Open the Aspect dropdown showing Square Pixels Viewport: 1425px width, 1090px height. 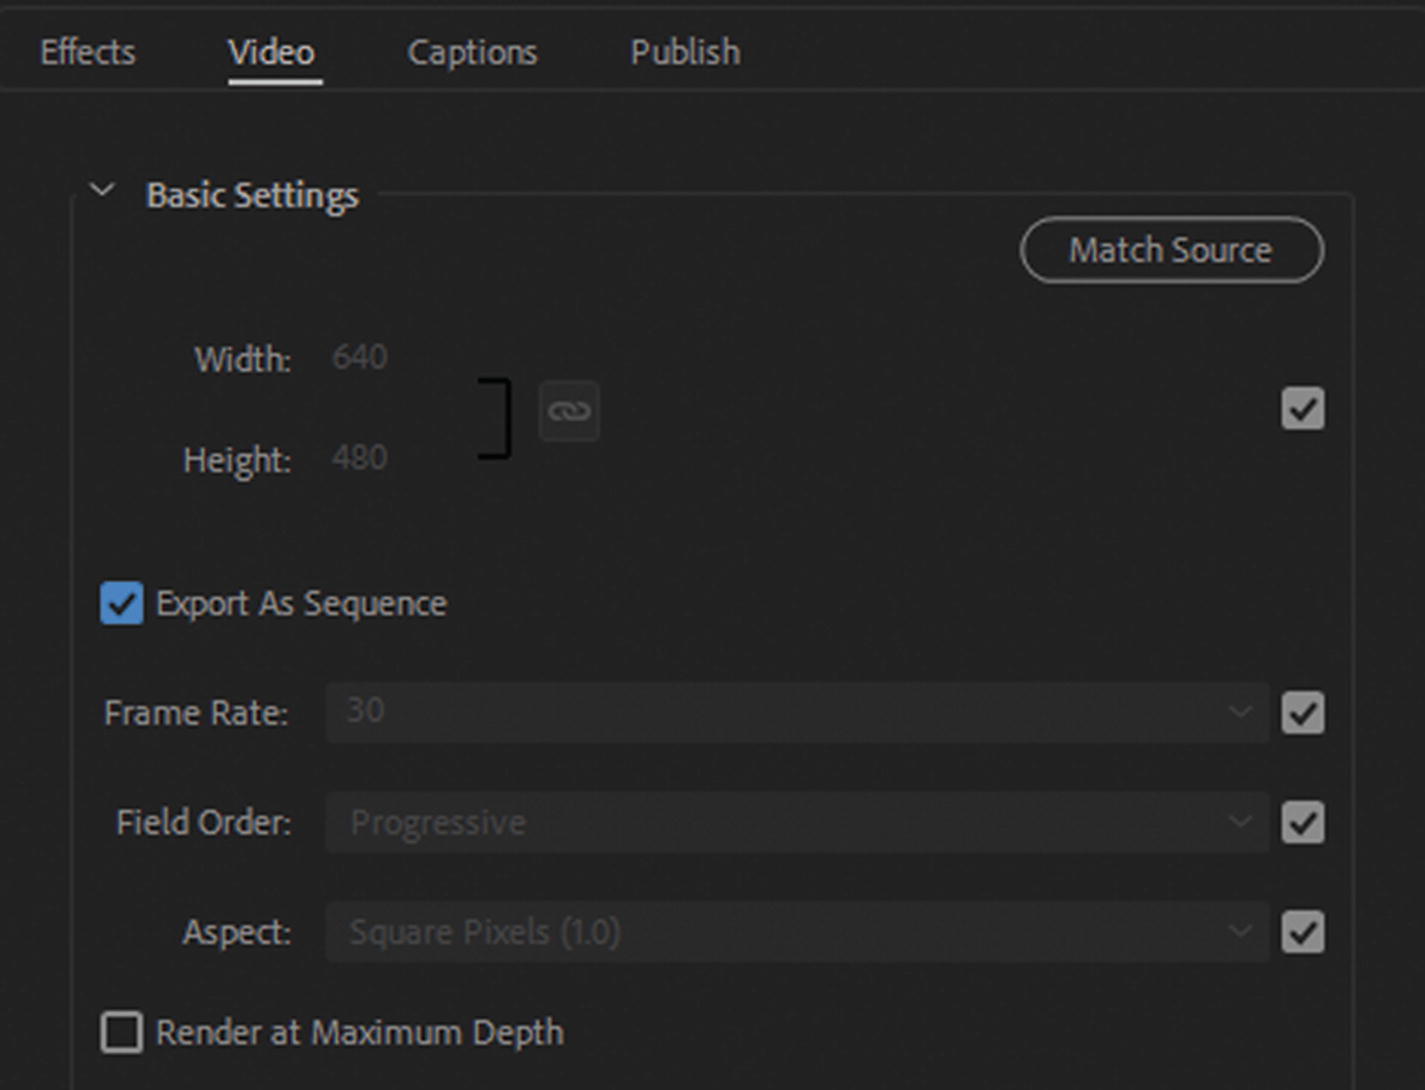[796, 932]
